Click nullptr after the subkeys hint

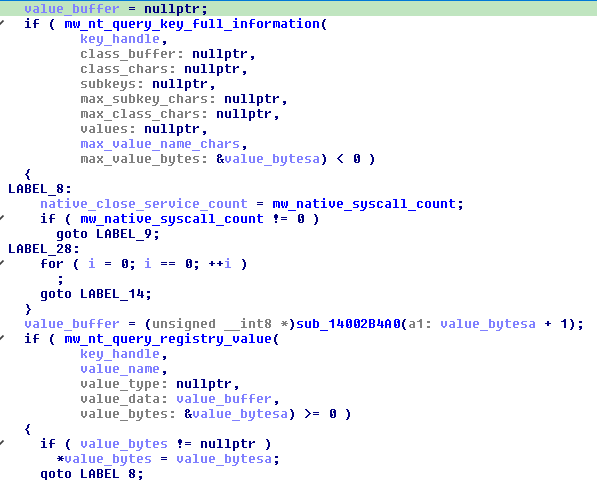click(180, 83)
